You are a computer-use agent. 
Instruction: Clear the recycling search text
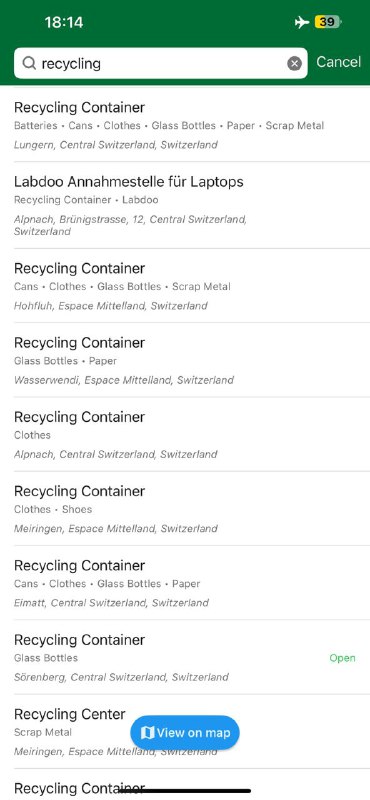294,63
